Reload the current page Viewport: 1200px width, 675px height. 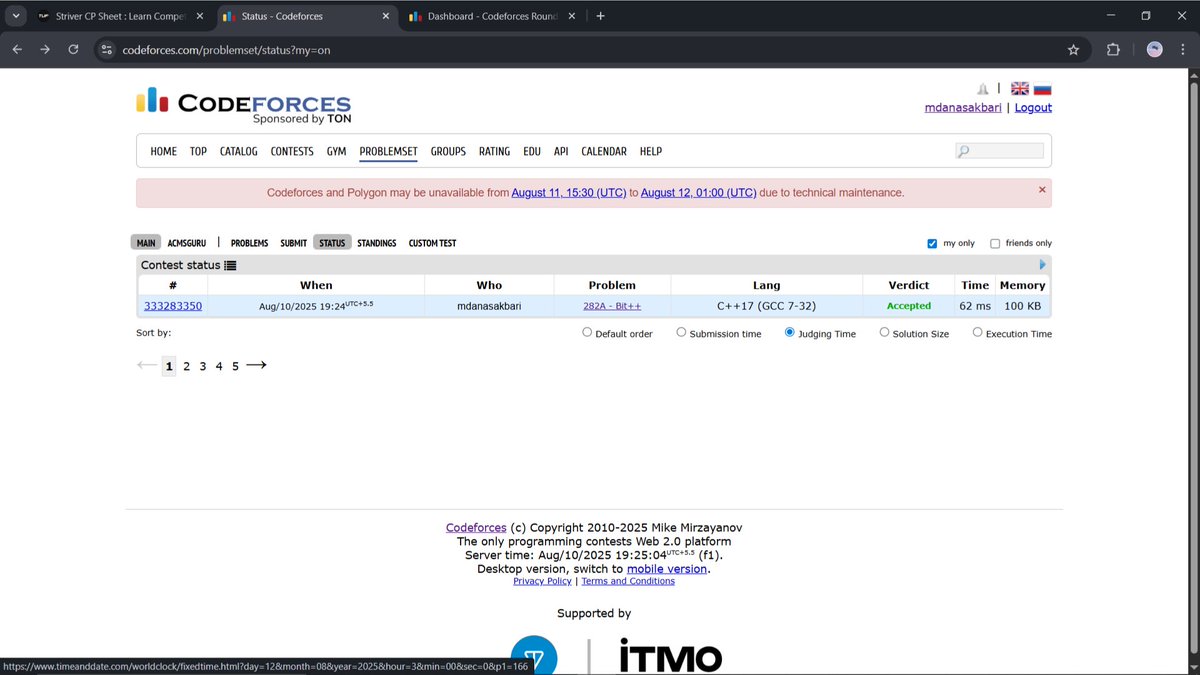(73, 49)
